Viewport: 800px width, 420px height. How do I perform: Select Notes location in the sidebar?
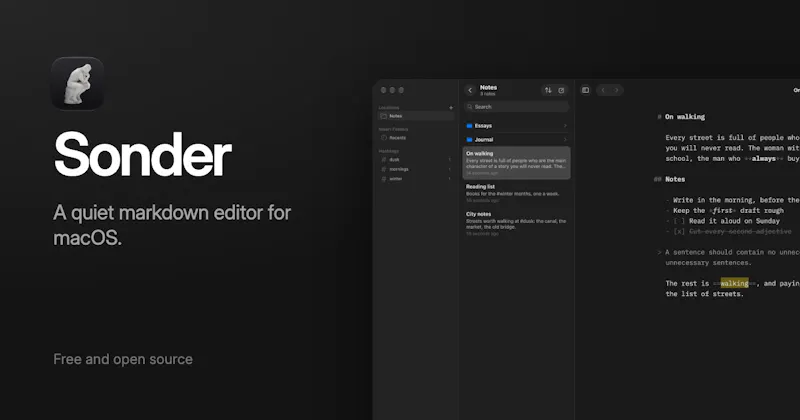point(416,116)
